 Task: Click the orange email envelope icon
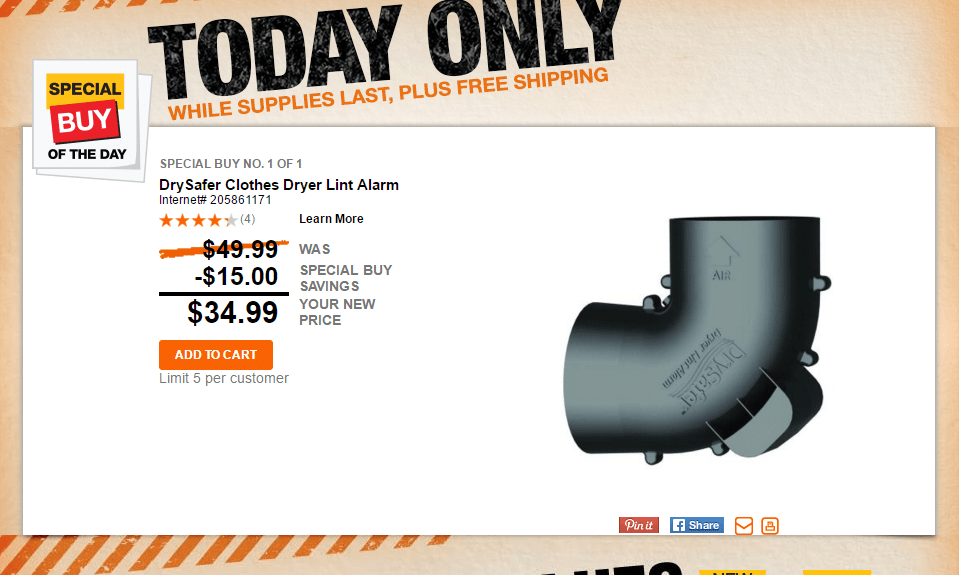tap(744, 526)
